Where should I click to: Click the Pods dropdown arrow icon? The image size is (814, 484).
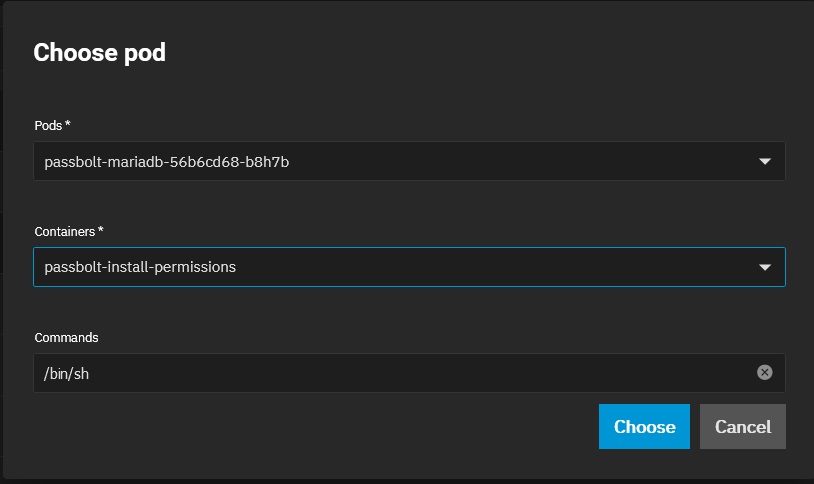pyautogui.click(x=765, y=161)
